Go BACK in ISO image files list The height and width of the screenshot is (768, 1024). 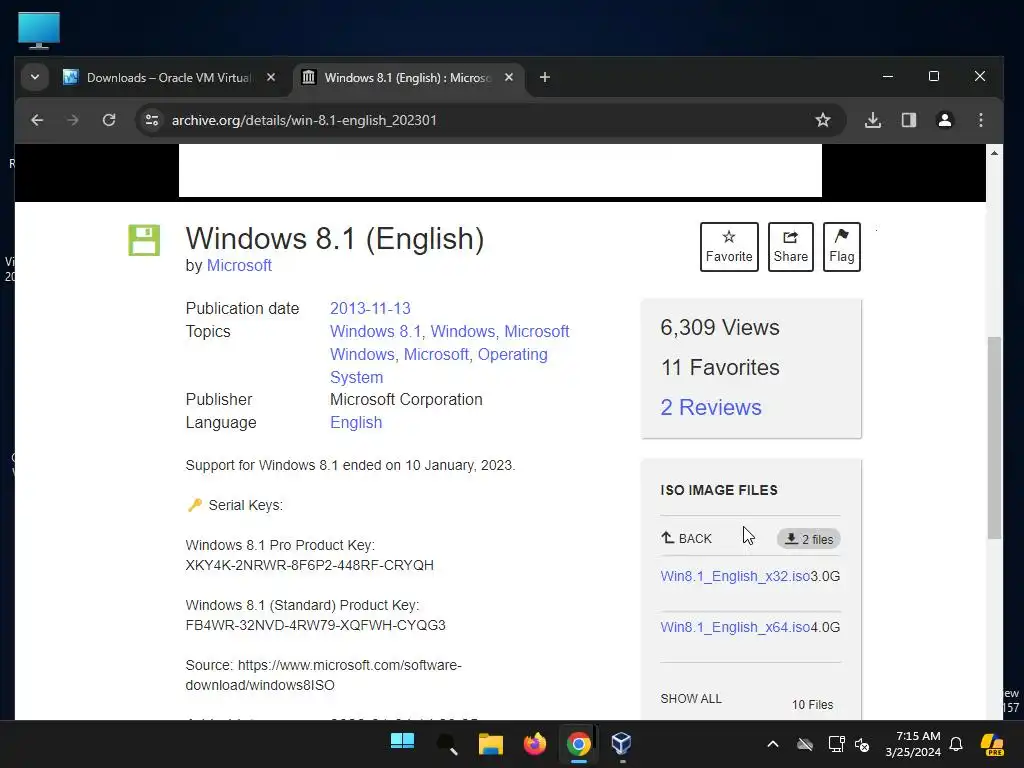coord(686,538)
